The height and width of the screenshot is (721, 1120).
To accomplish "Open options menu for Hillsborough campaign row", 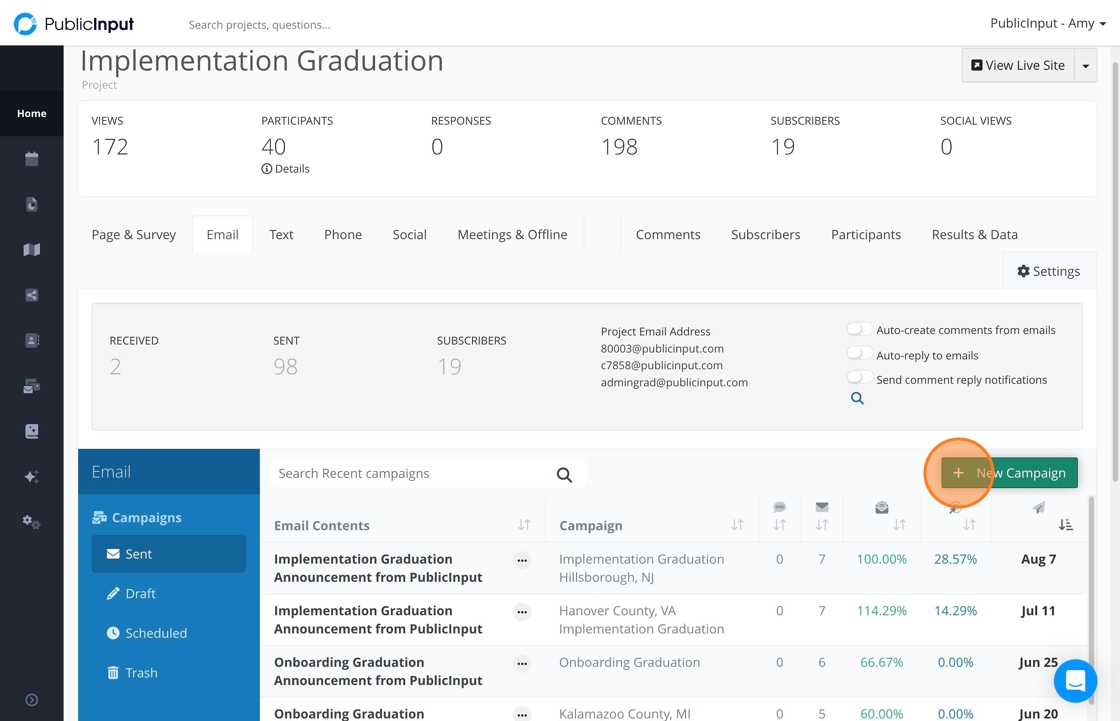I will click(x=522, y=561).
